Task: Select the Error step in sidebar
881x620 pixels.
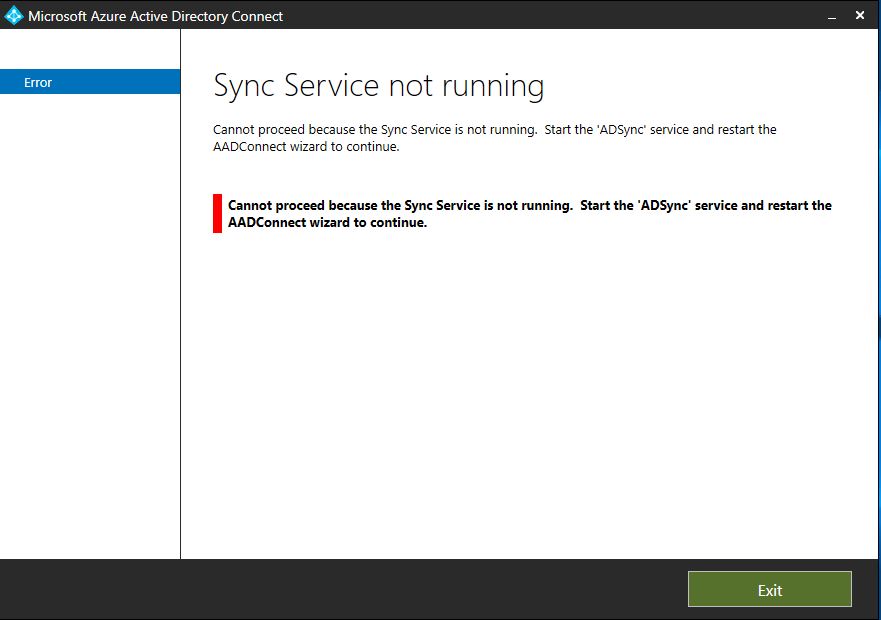Action: click(x=90, y=82)
